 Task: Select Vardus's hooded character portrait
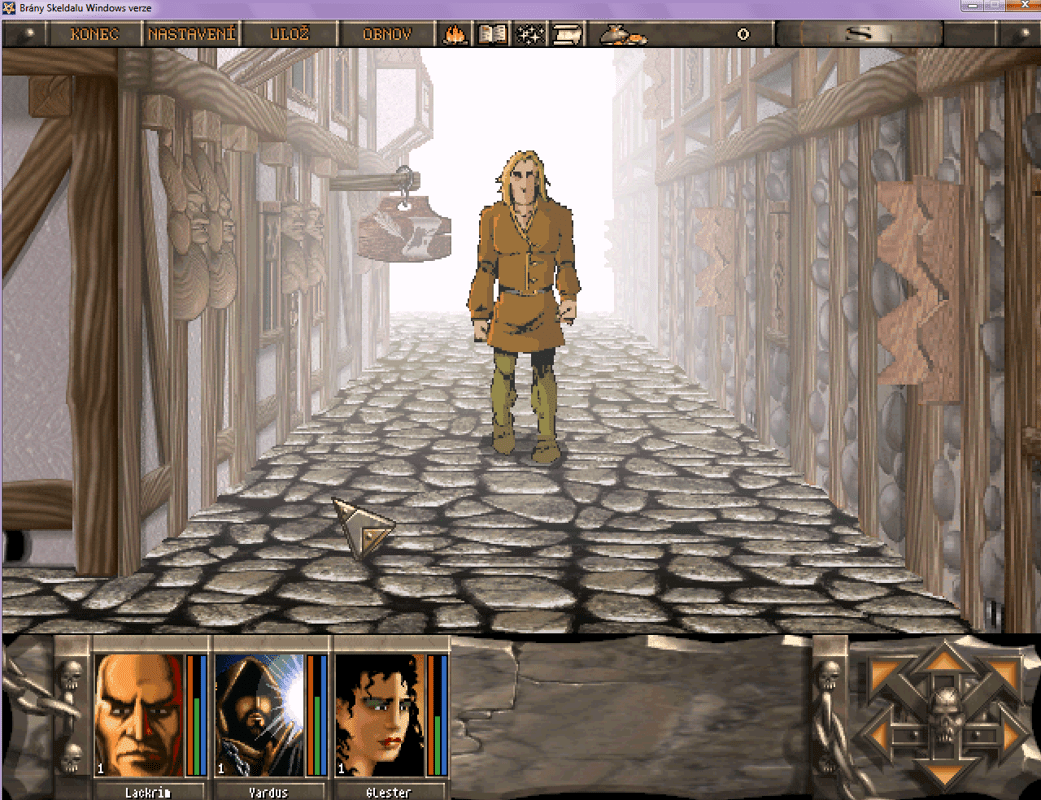coord(260,714)
